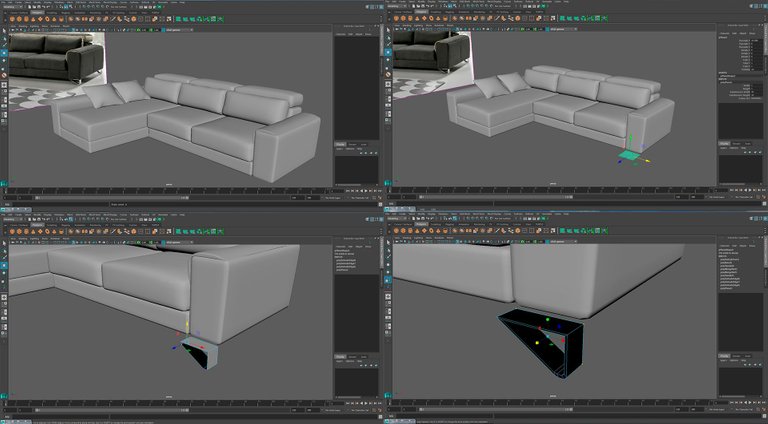This screenshot has height=424, width=768.
Task: Click cube shelf icon in large leg close-up window
Action: click(403, 231)
